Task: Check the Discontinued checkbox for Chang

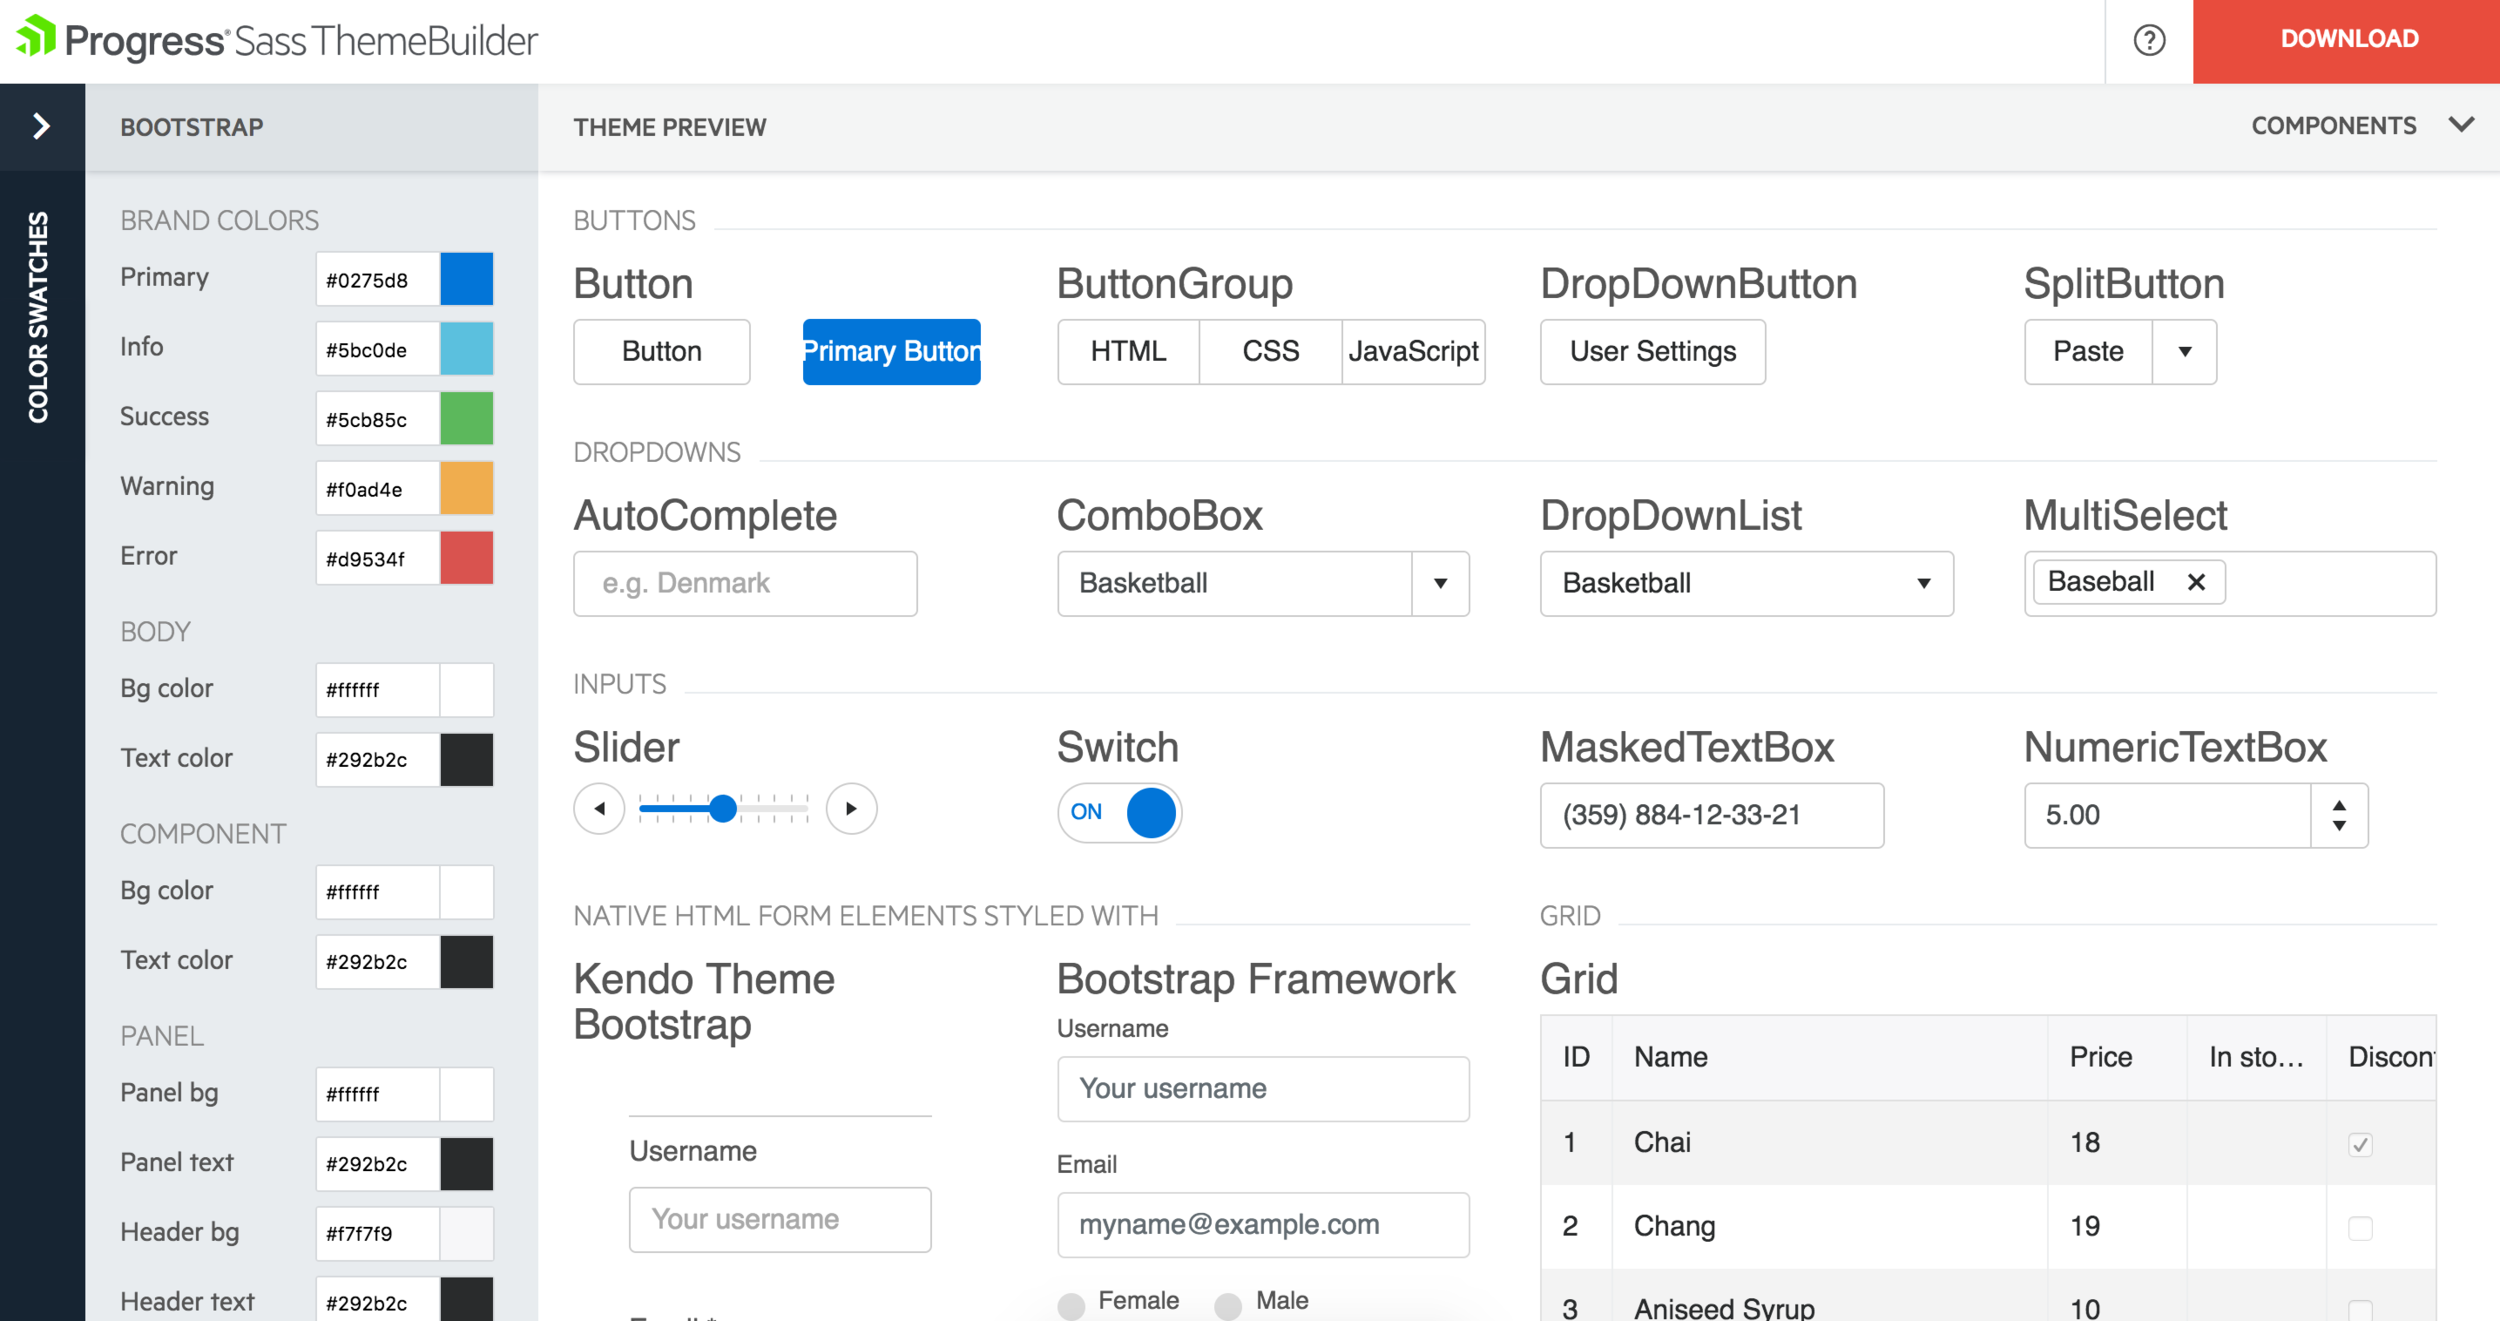Action: 2360,1227
